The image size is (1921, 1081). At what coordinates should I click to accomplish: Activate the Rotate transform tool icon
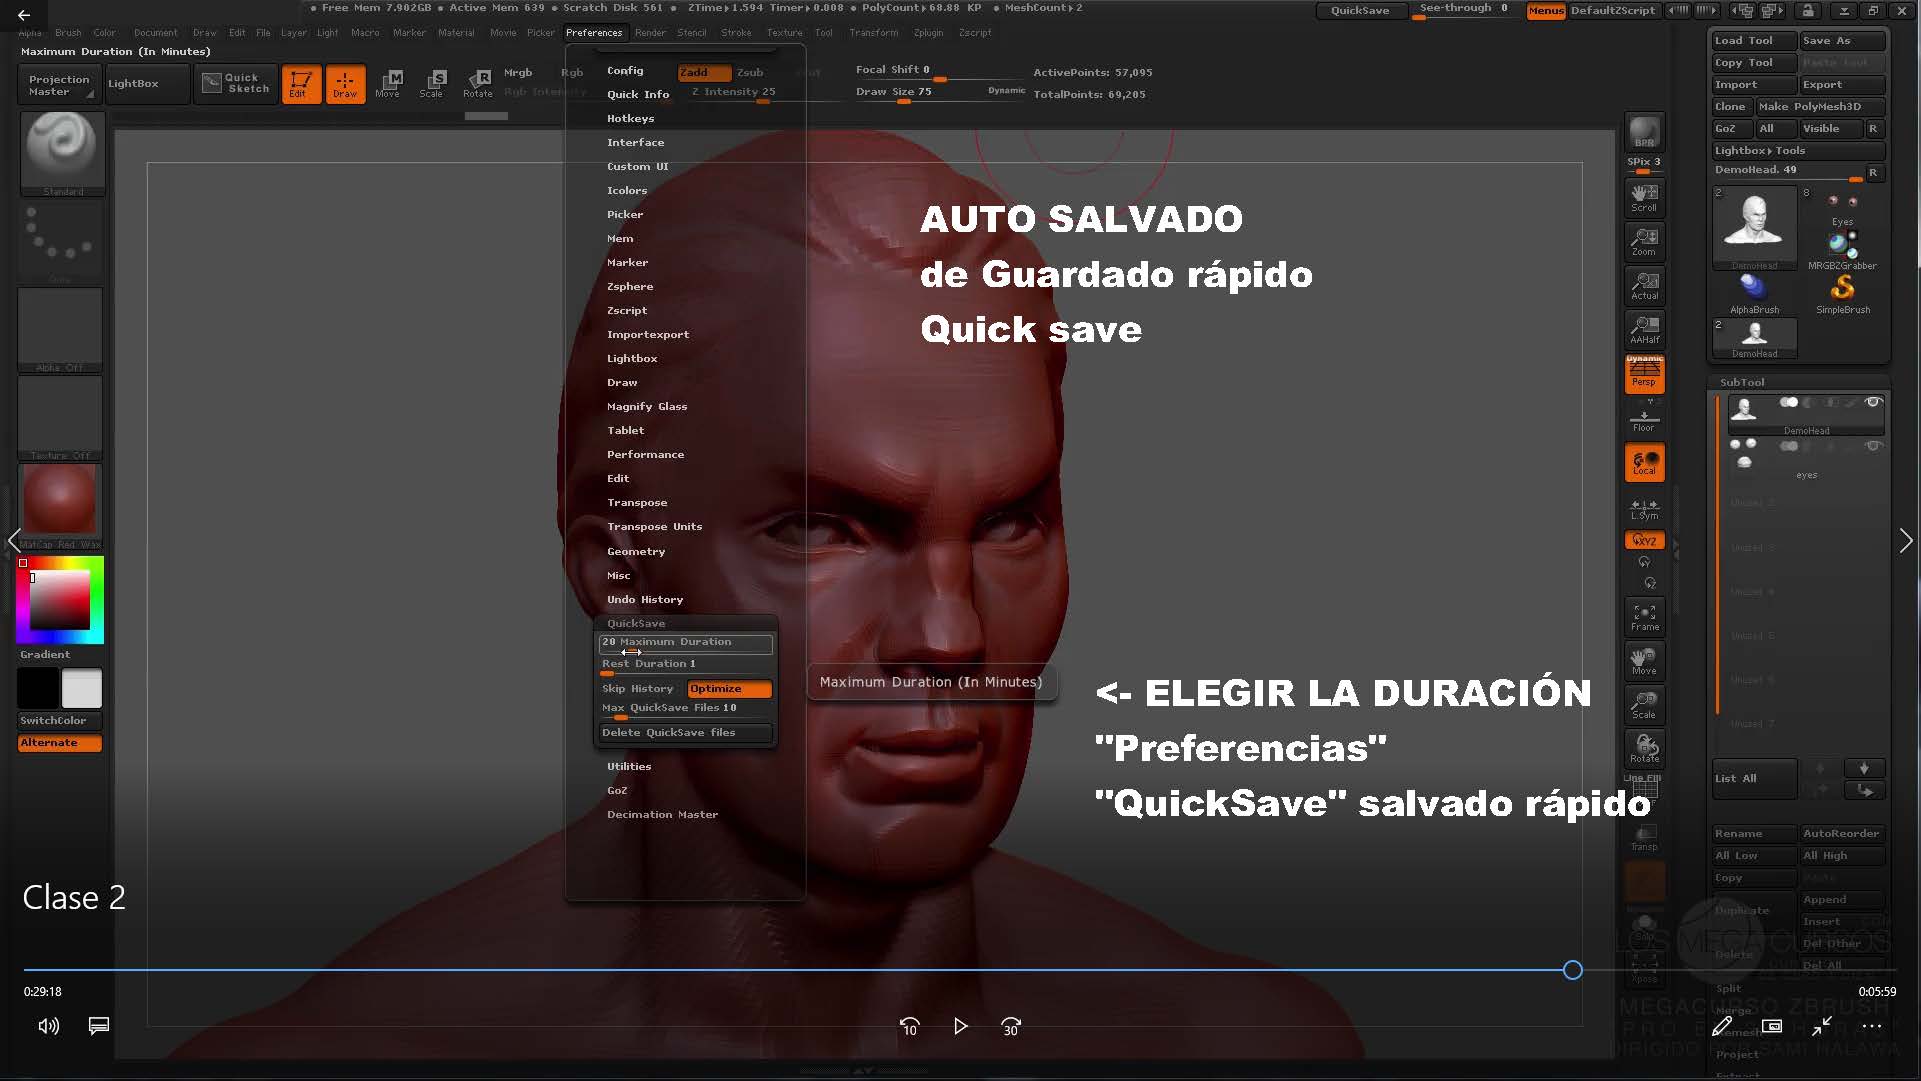(x=478, y=83)
